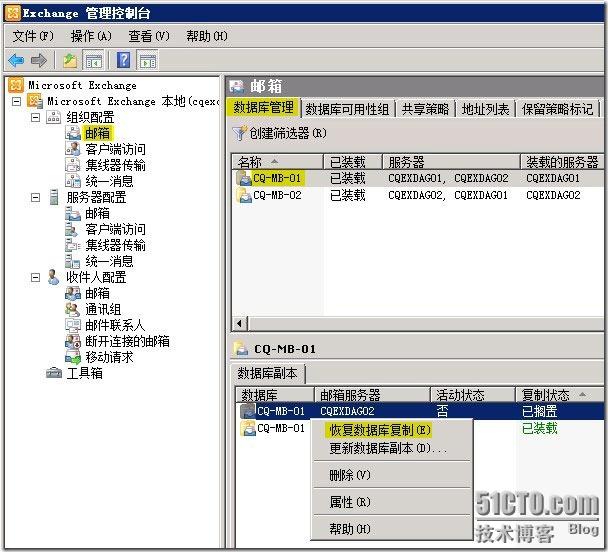608x552 pixels.
Task: Click the database list left scroll arrow
Action: coord(240,323)
